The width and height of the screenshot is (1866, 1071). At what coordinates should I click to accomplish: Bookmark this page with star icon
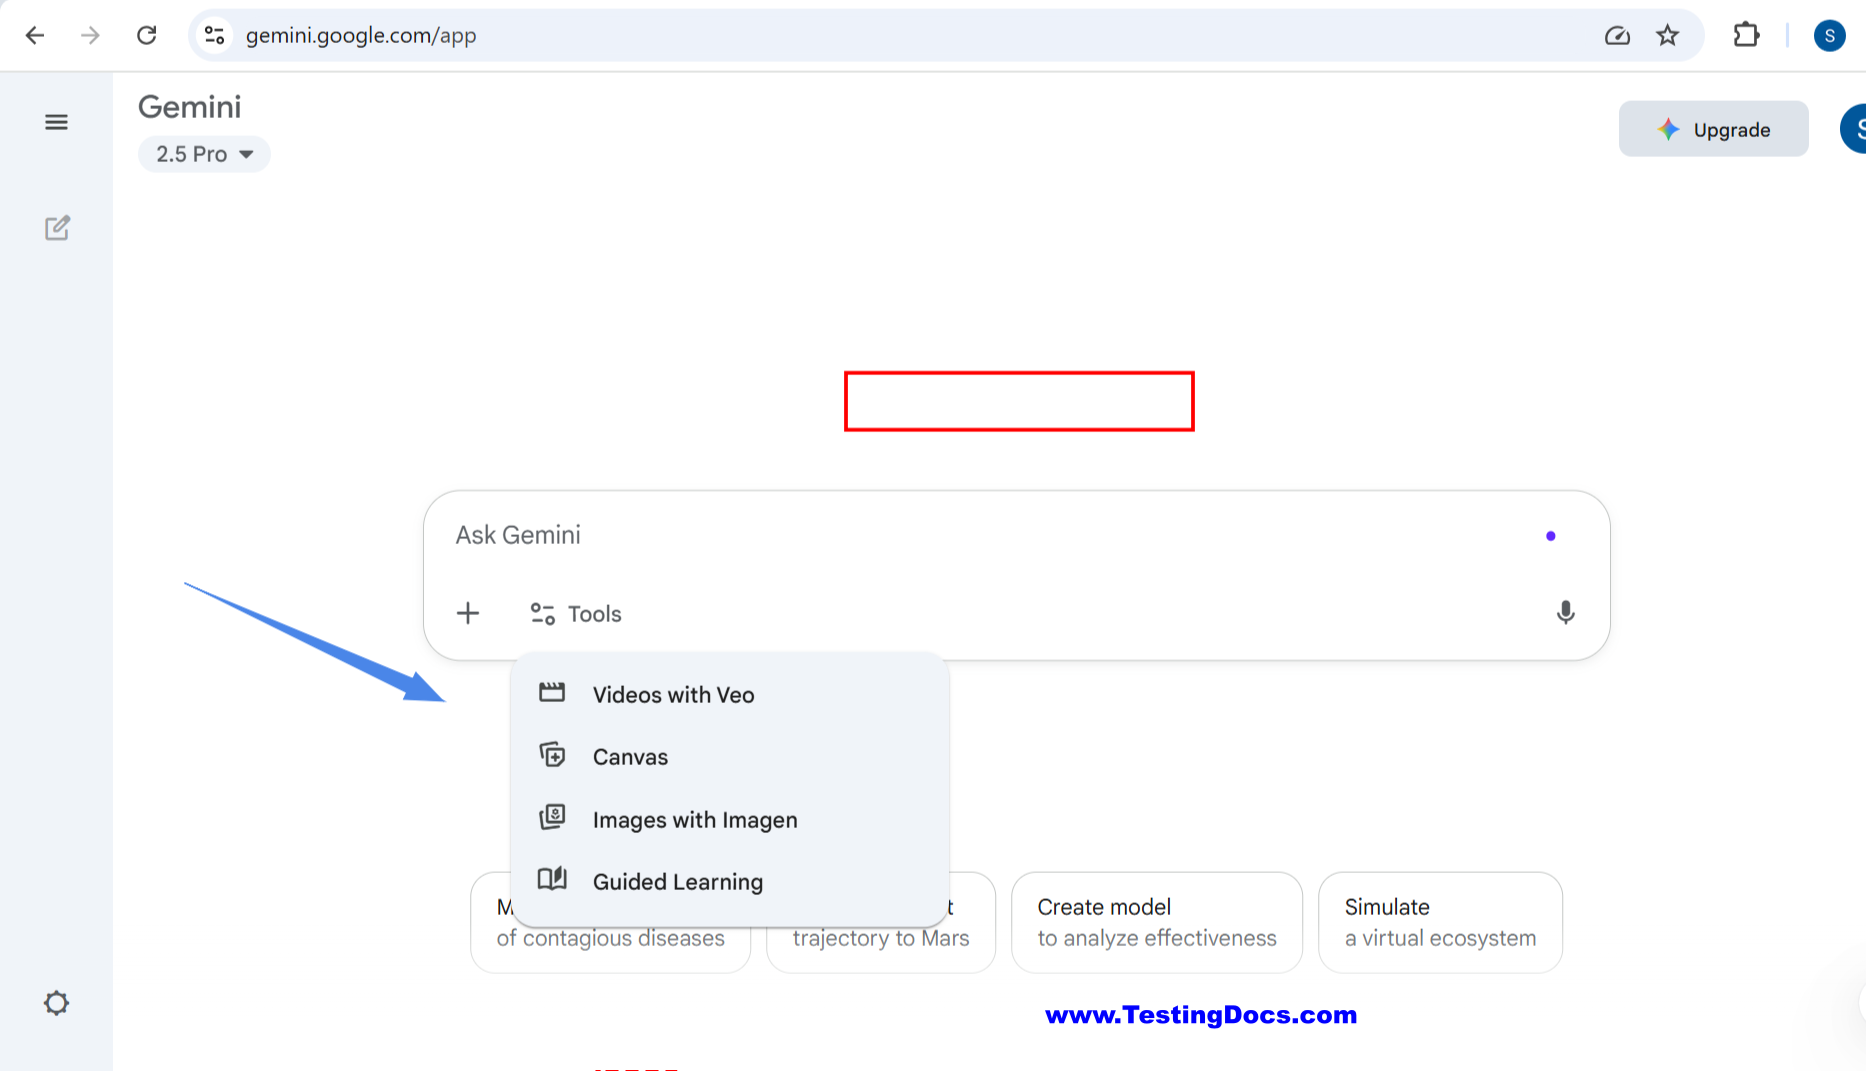click(1667, 36)
